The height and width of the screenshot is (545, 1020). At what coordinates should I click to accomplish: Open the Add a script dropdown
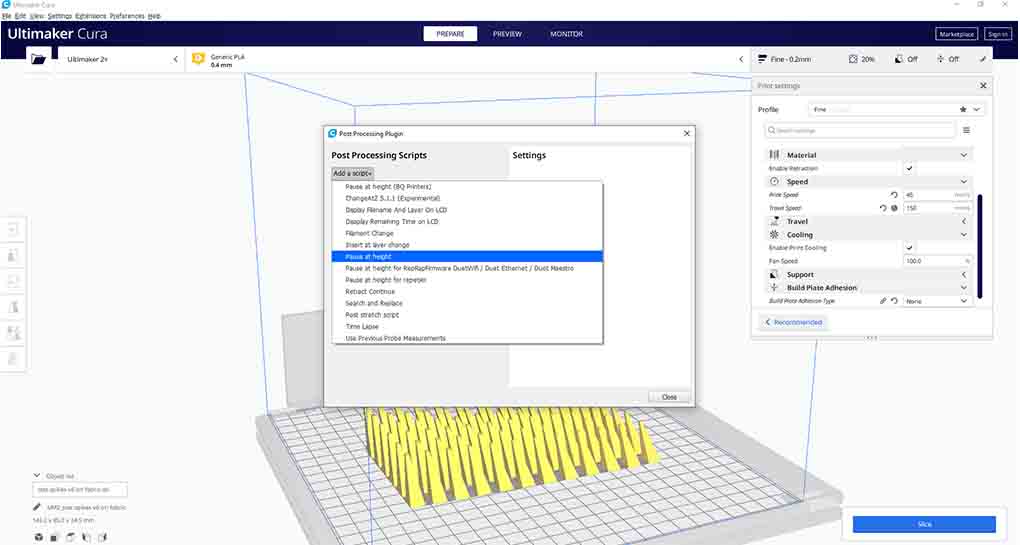352,174
